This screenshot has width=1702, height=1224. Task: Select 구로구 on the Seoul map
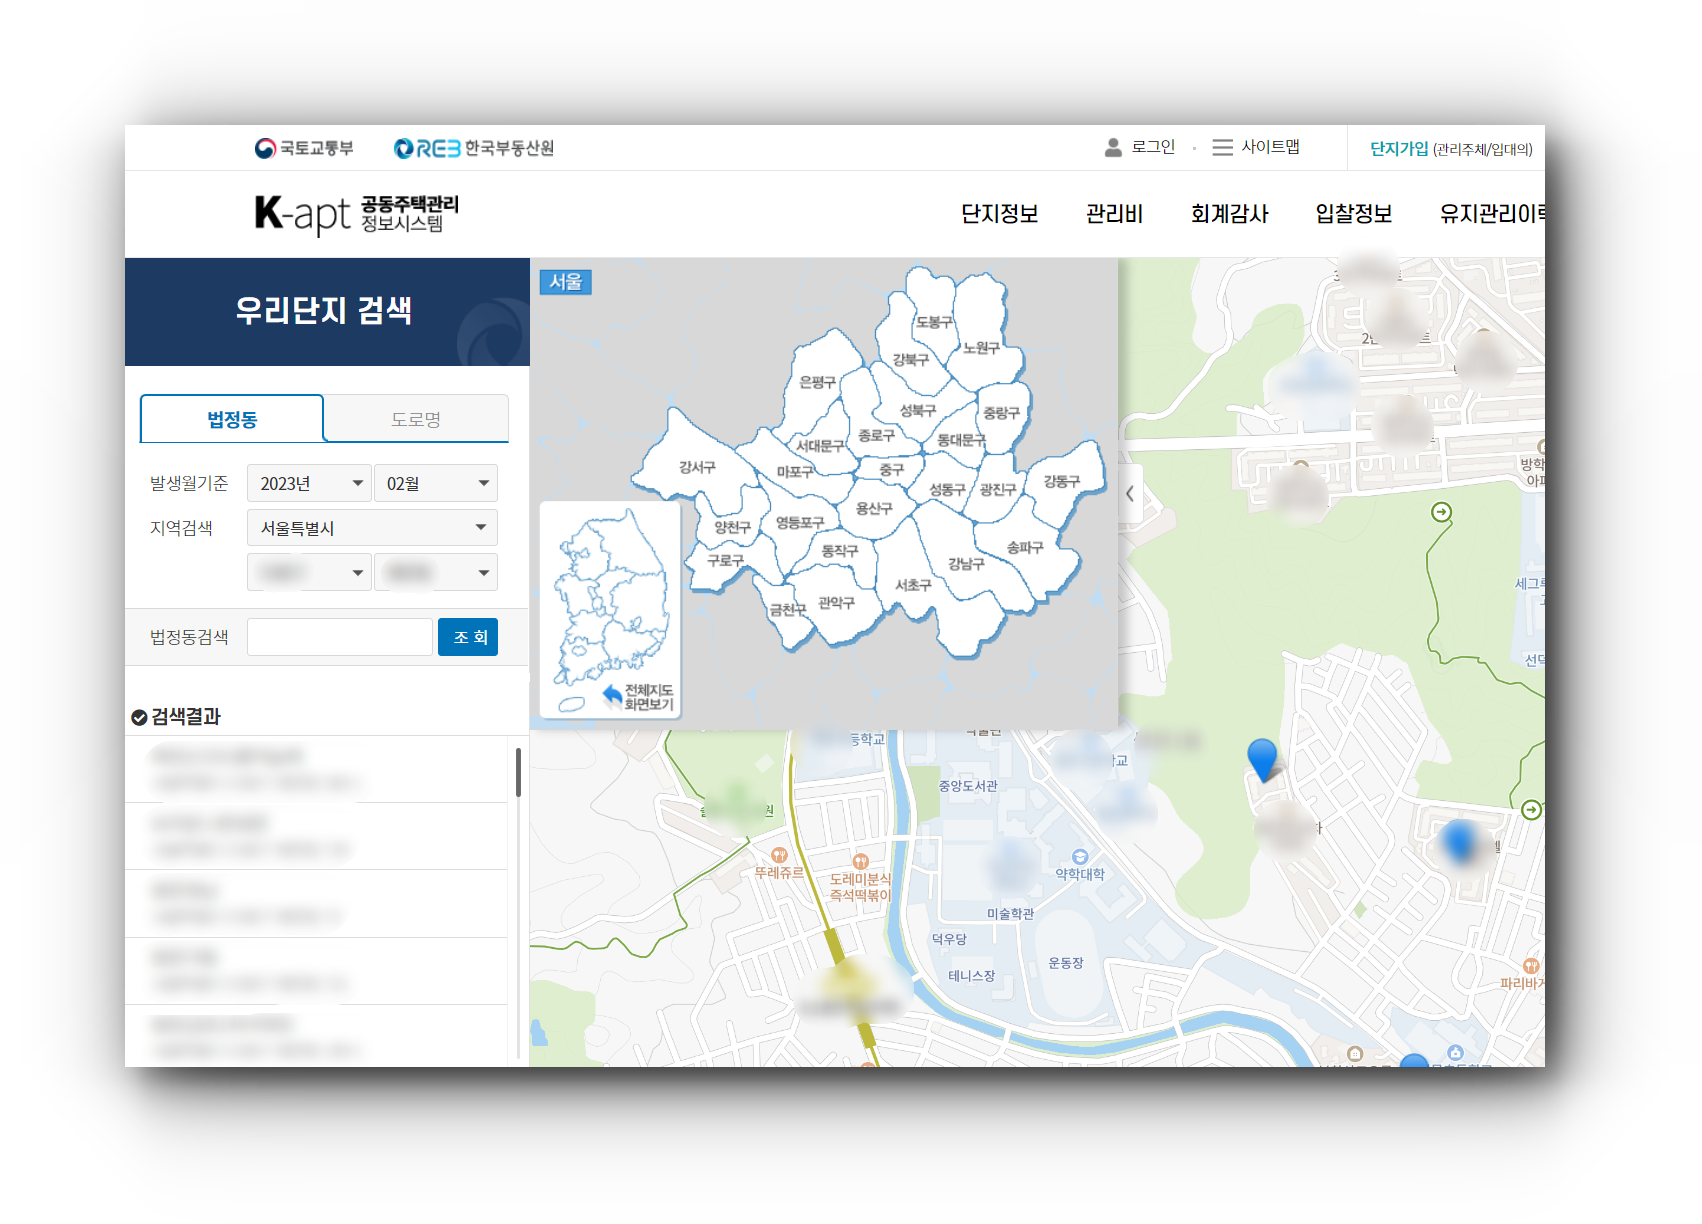[x=725, y=561]
